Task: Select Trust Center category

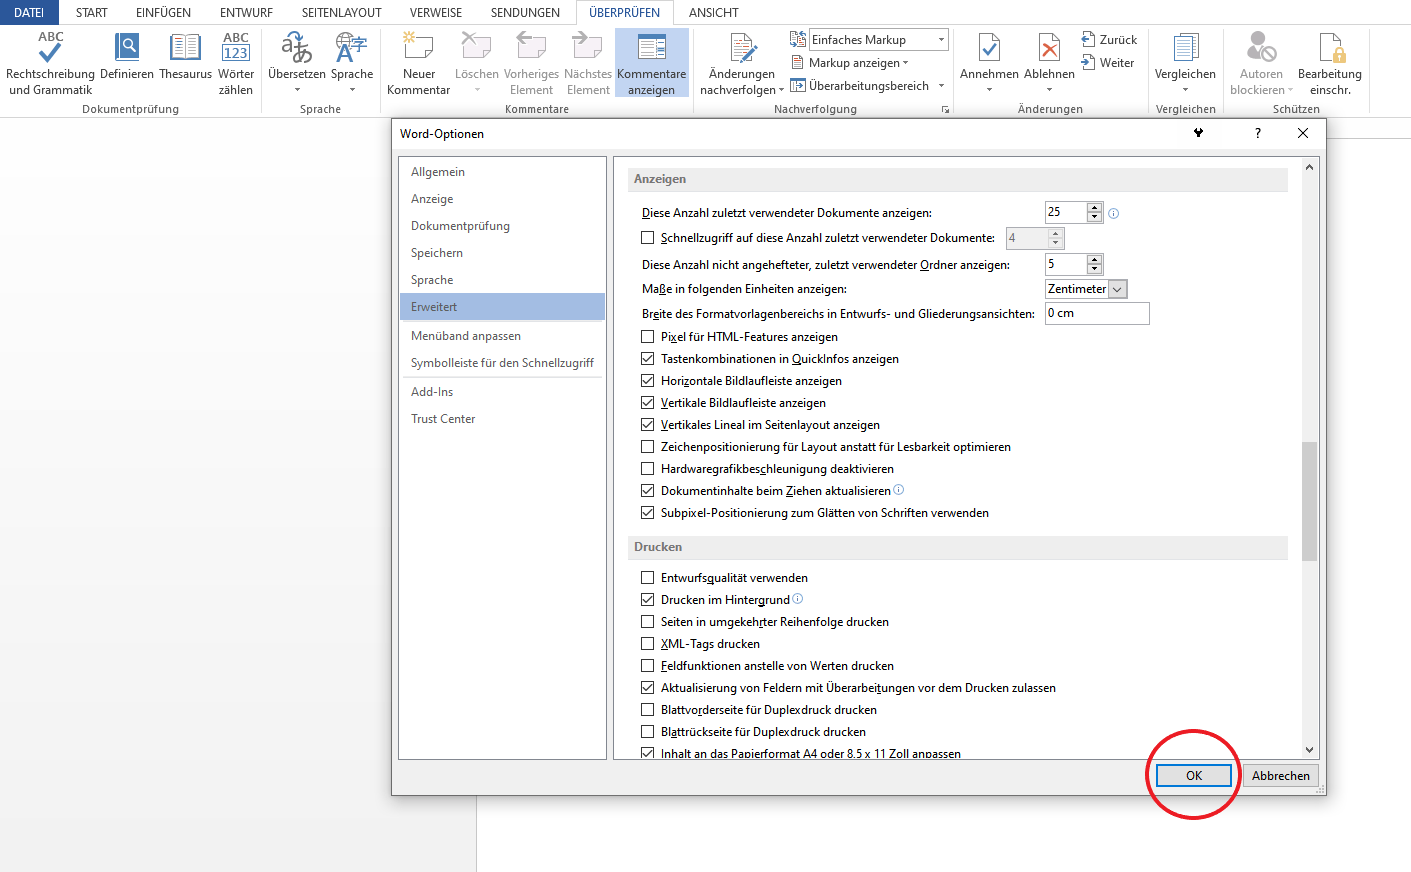Action: 502,419
